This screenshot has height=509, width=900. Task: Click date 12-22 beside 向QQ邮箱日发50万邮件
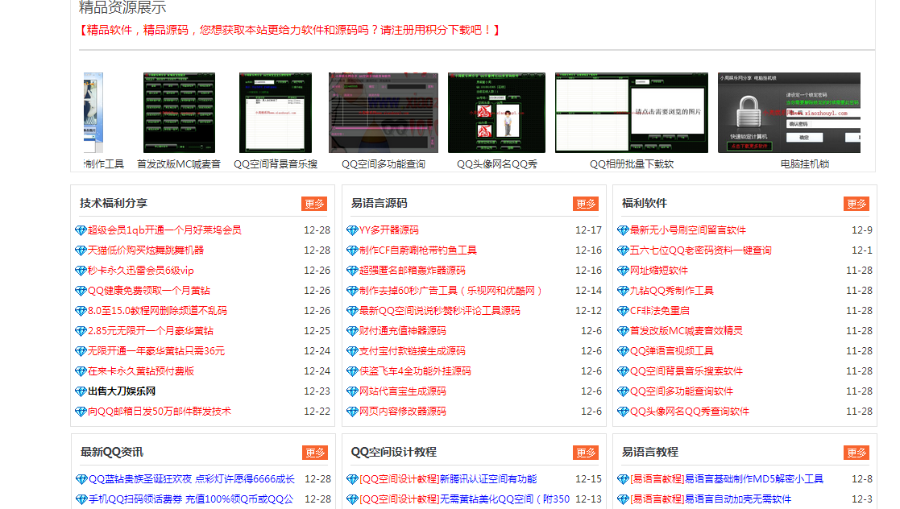click(x=317, y=411)
